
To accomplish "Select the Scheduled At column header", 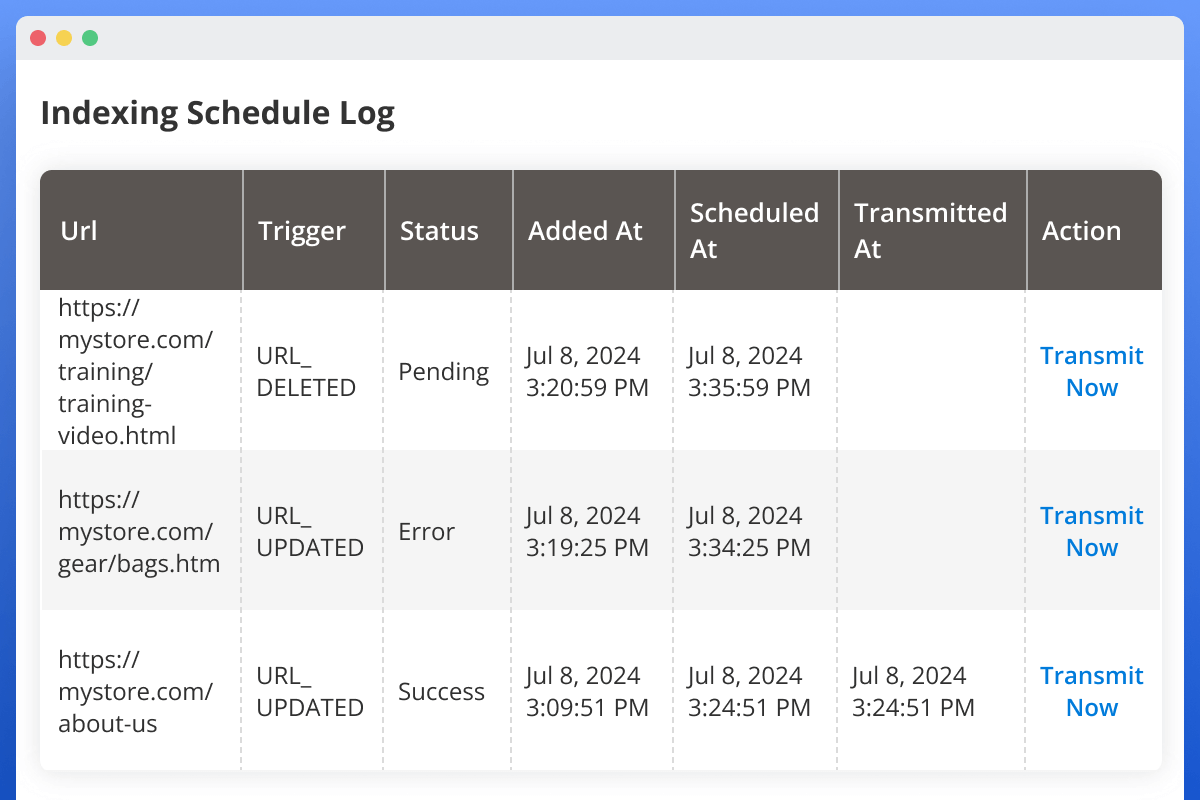I will [x=755, y=230].
